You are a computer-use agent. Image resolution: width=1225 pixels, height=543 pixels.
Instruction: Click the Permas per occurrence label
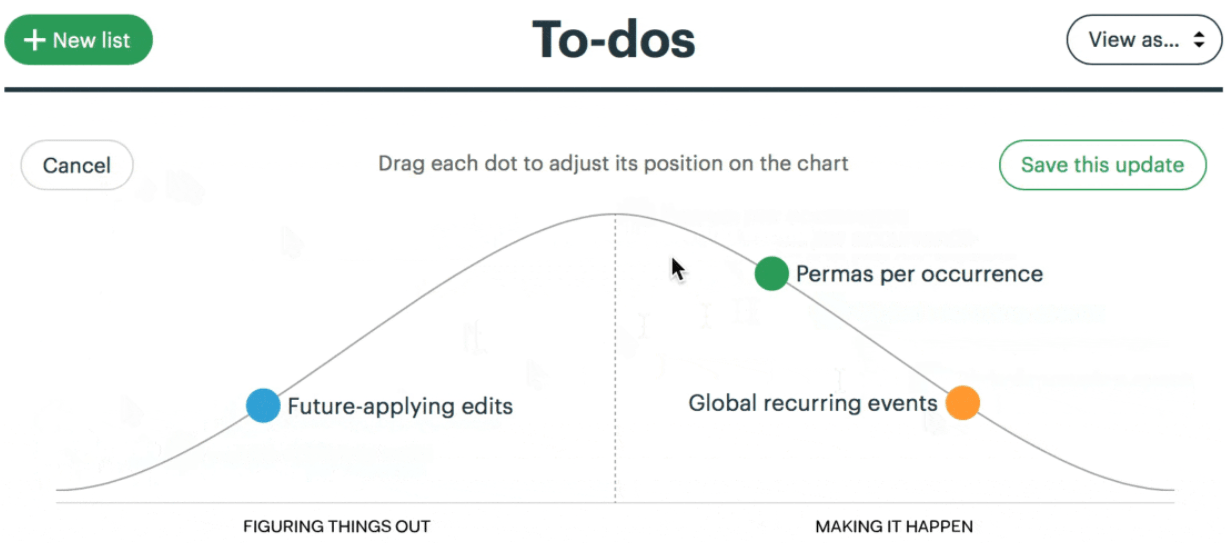(919, 274)
